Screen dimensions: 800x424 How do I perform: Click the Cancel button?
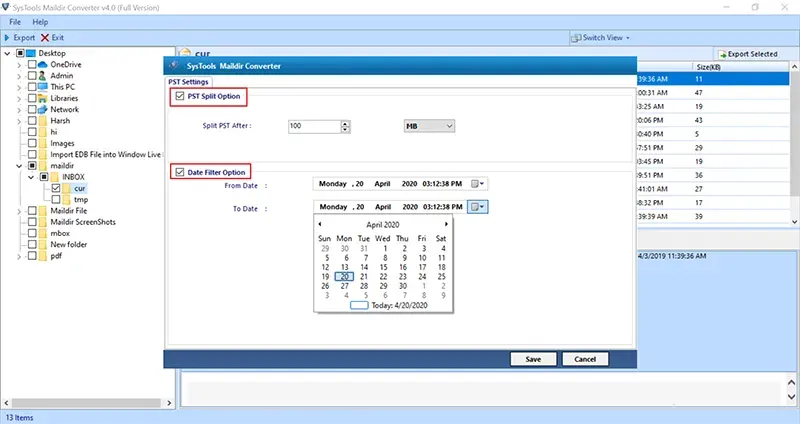click(x=585, y=359)
